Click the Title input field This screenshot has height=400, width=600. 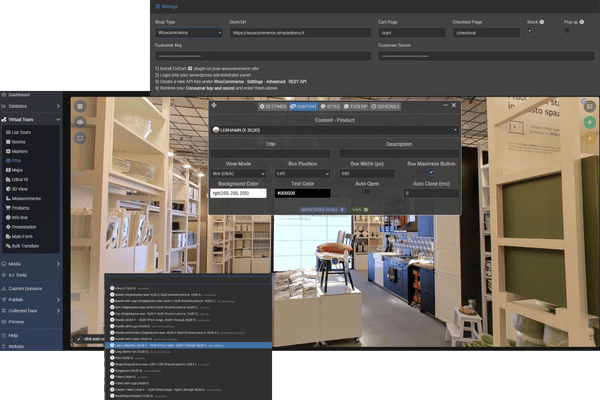point(271,153)
